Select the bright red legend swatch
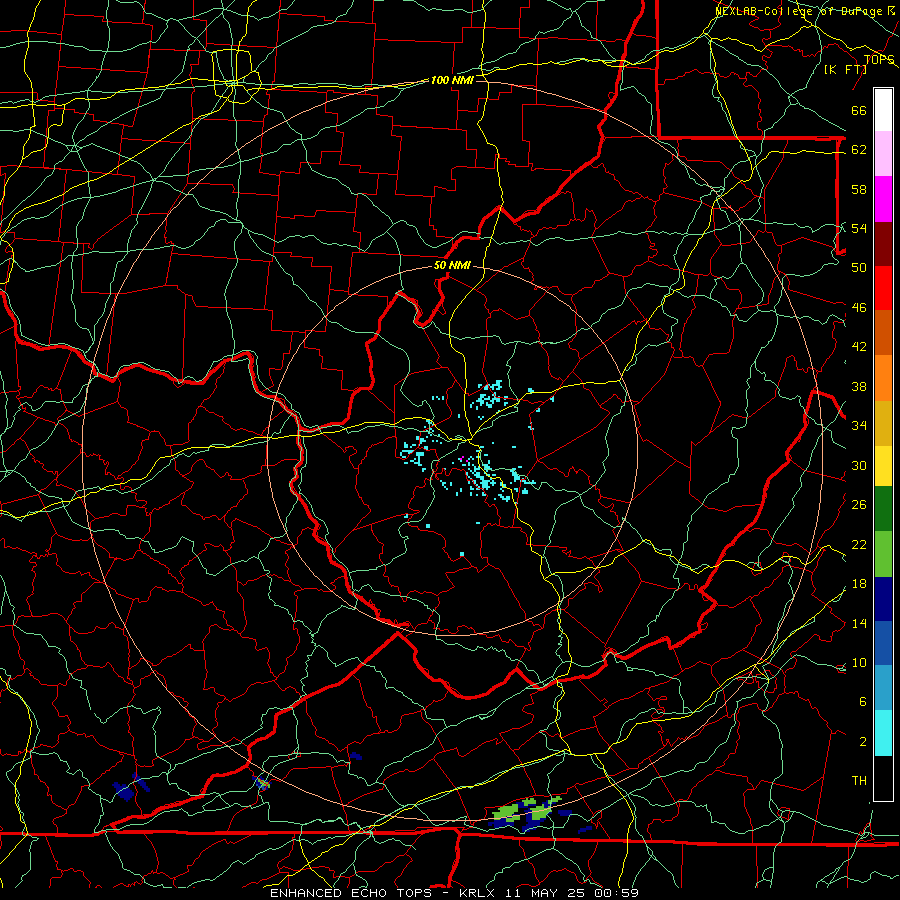Screen dimensions: 900x900 (x=883, y=288)
